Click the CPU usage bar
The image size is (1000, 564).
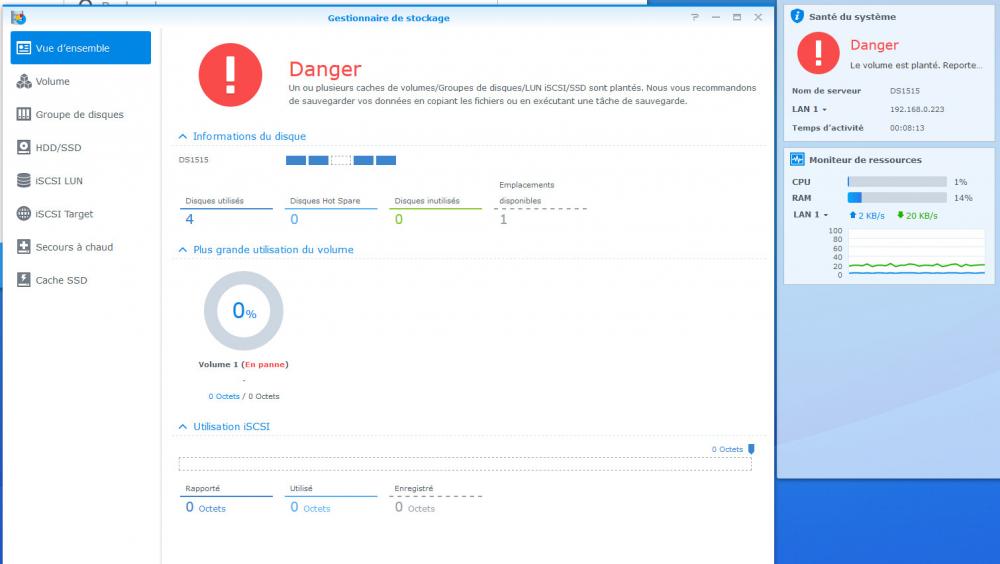coord(897,182)
